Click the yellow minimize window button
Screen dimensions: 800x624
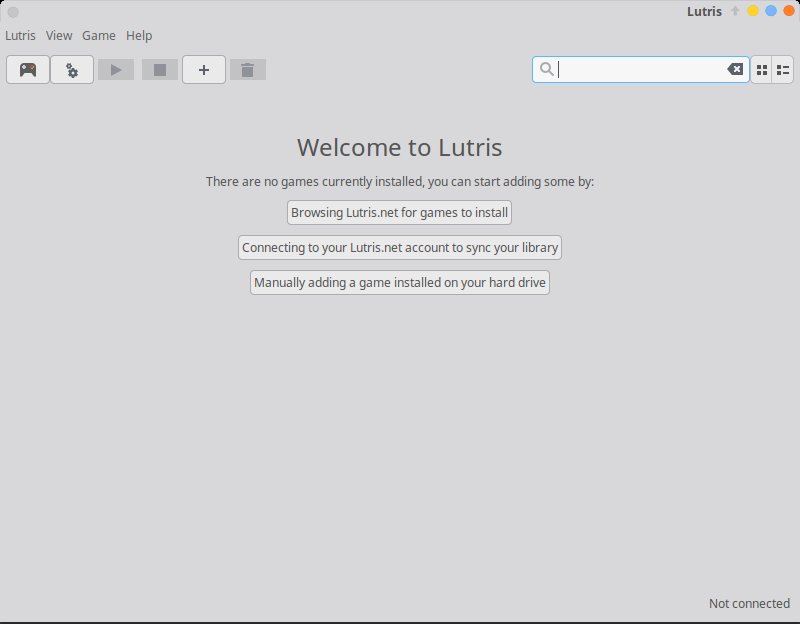pos(753,11)
